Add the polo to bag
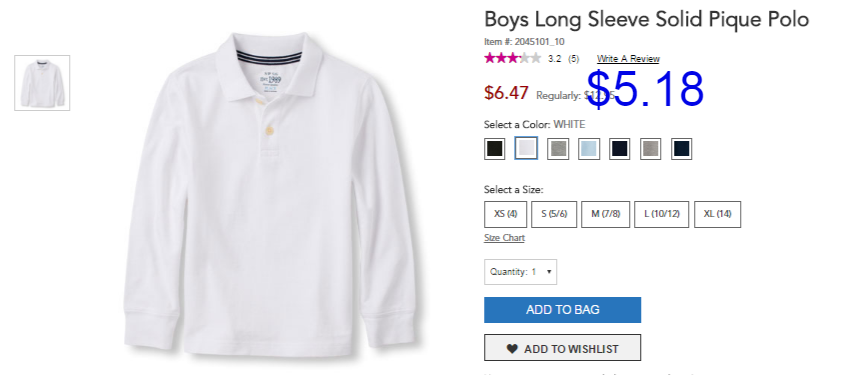The image size is (863, 375). point(562,310)
